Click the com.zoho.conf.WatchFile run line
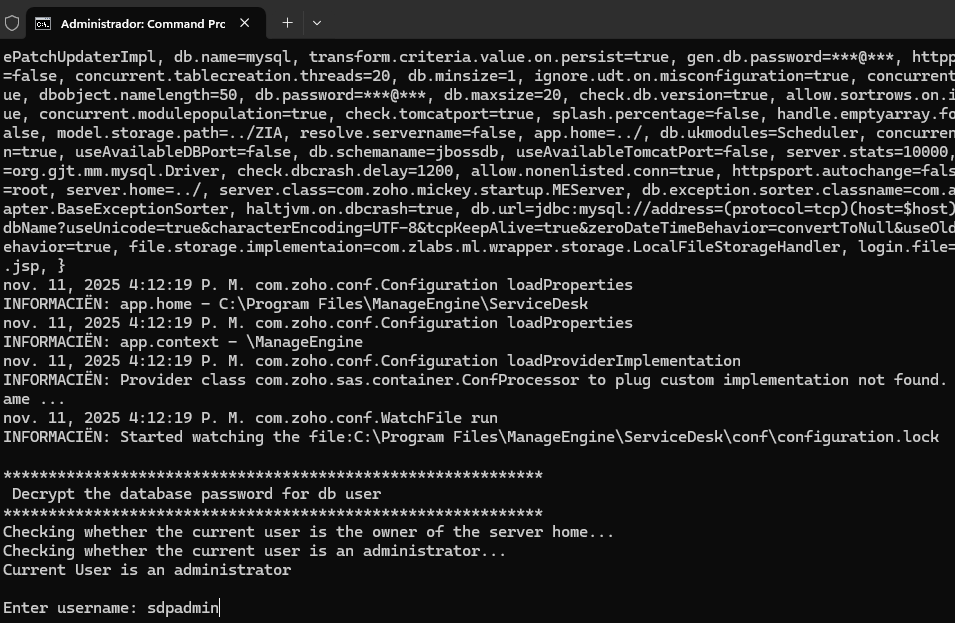Image resolution: width=955 pixels, height=623 pixels. click(x=250, y=418)
